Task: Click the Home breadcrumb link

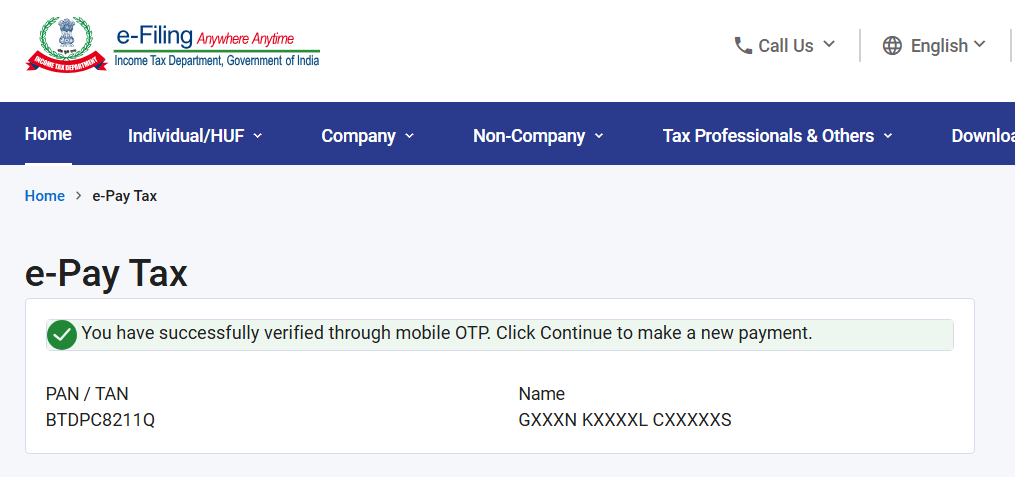Action: [45, 196]
